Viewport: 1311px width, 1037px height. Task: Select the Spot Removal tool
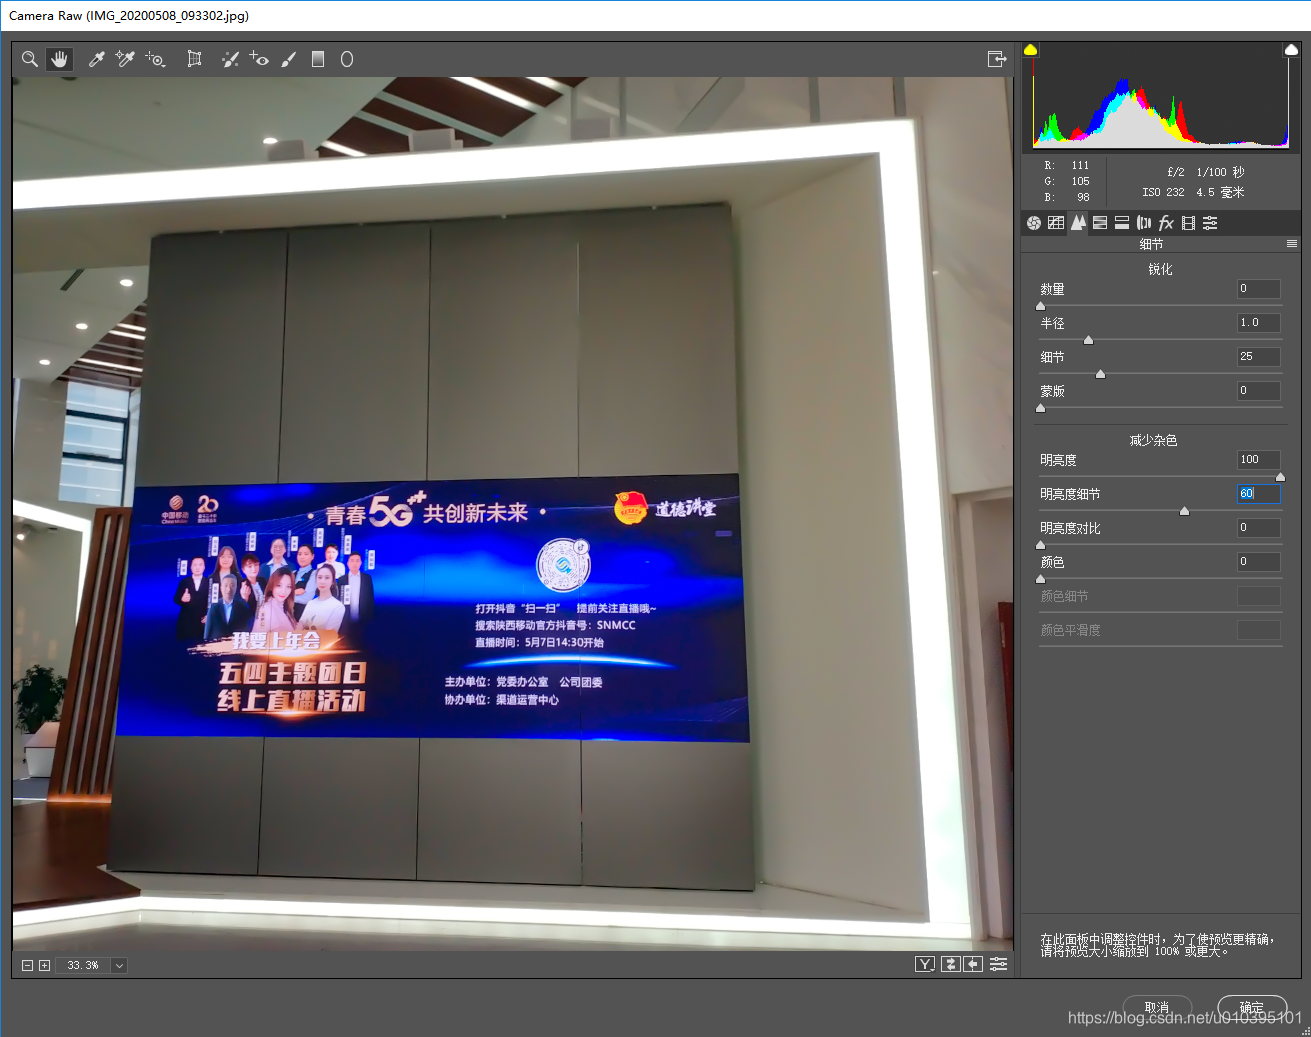[x=230, y=59]
